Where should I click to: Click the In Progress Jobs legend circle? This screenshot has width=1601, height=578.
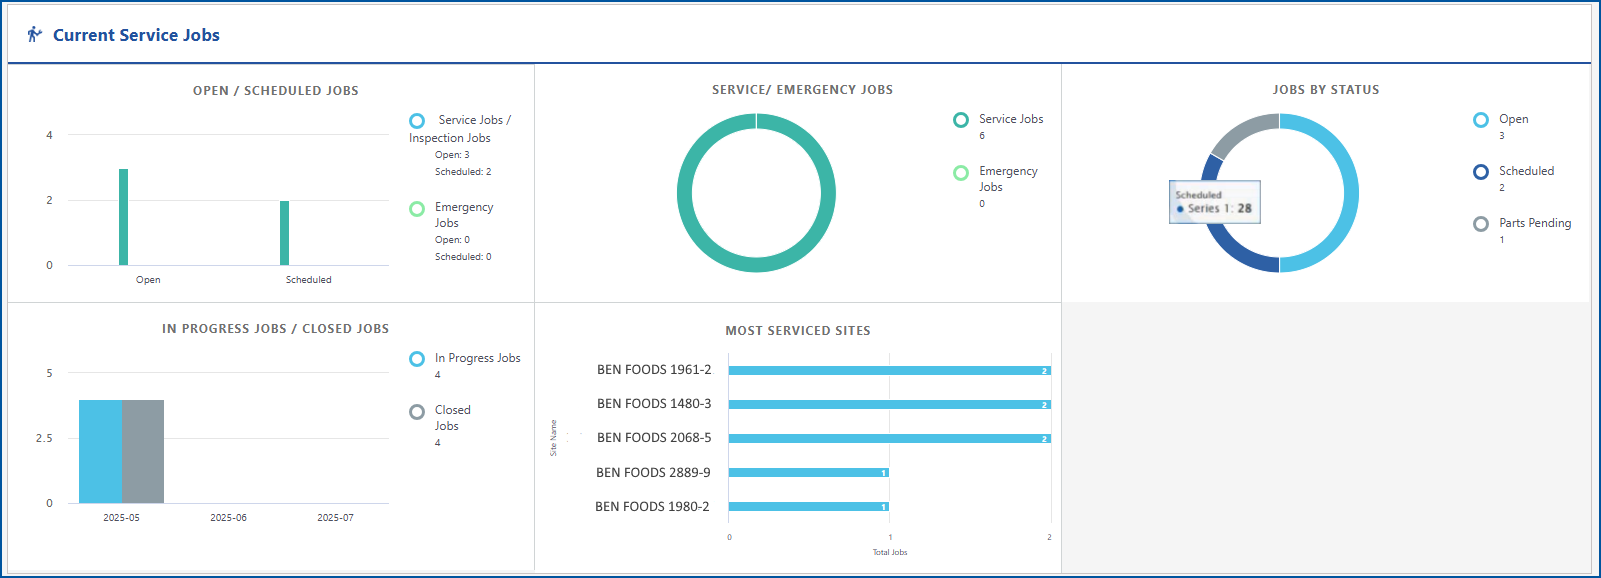(417, 359)
